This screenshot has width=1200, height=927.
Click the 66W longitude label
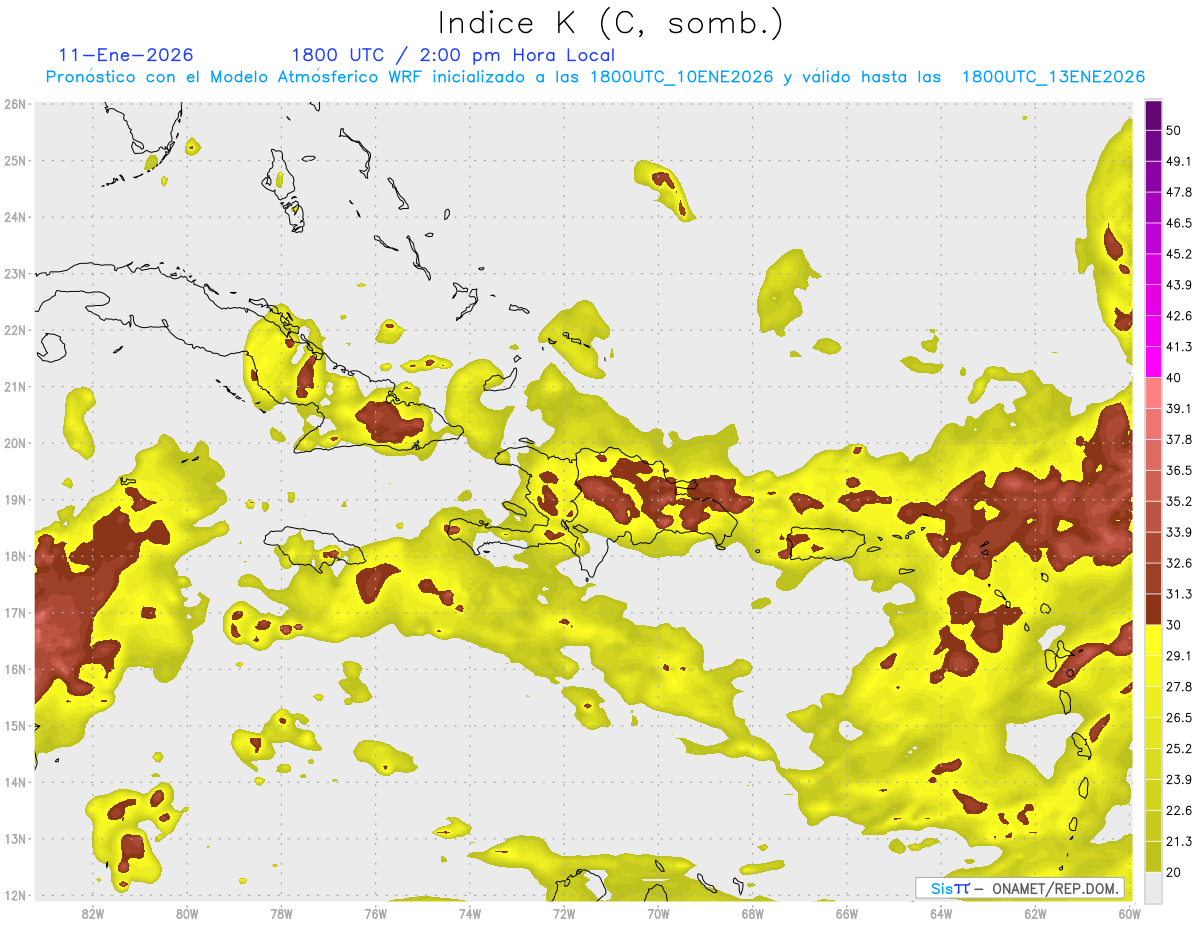[x=846, y=913]
